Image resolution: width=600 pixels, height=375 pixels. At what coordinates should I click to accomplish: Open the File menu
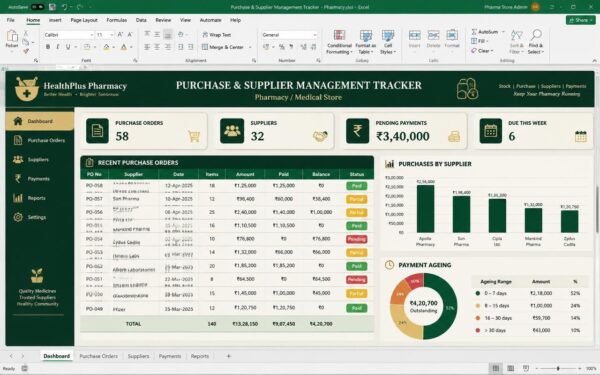(11, 20)
